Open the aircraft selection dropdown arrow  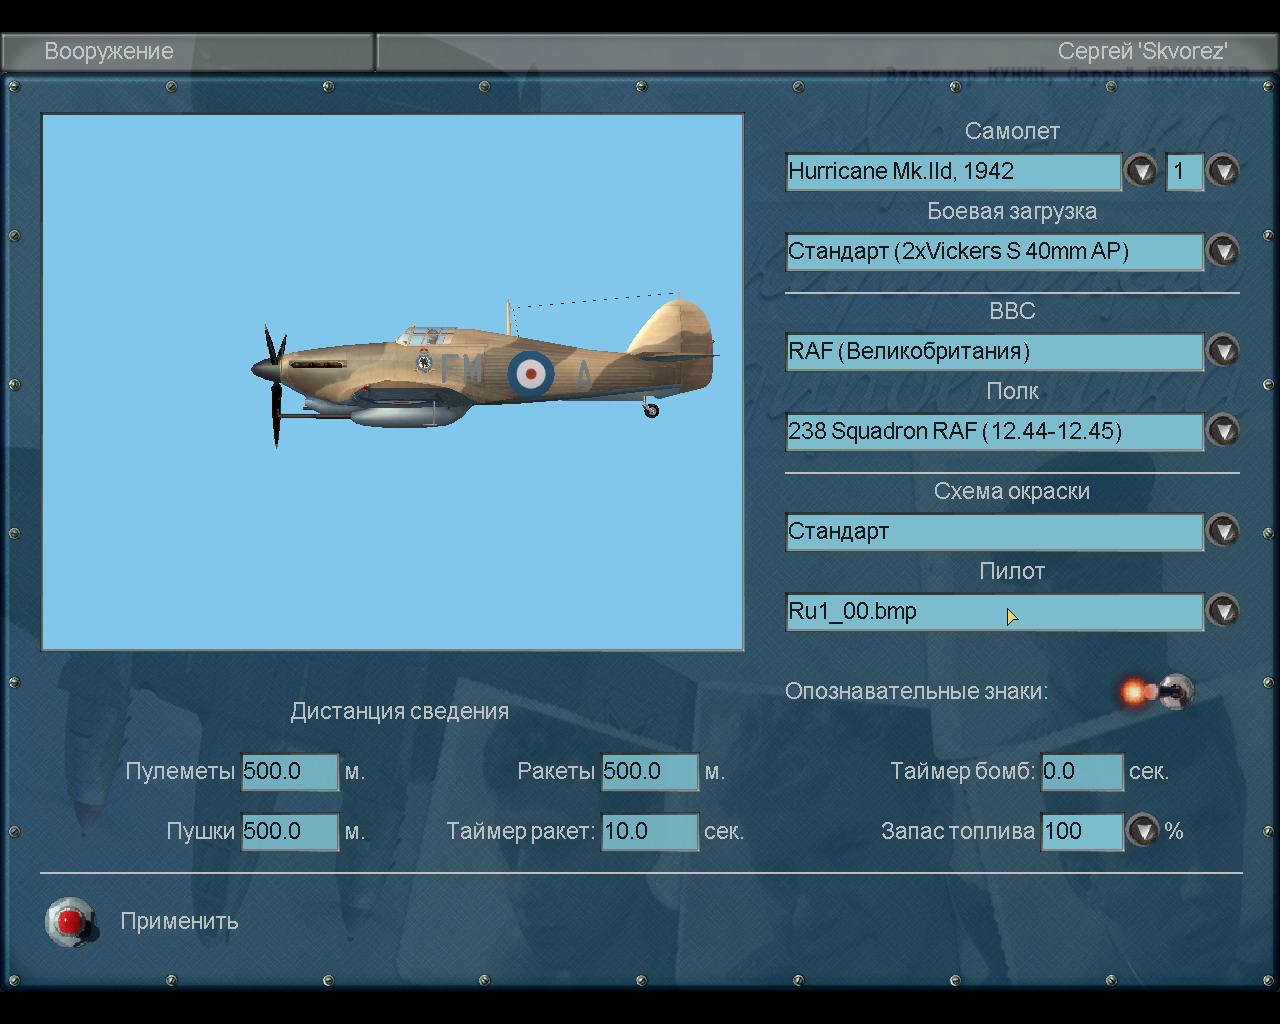click(1141, 171)
